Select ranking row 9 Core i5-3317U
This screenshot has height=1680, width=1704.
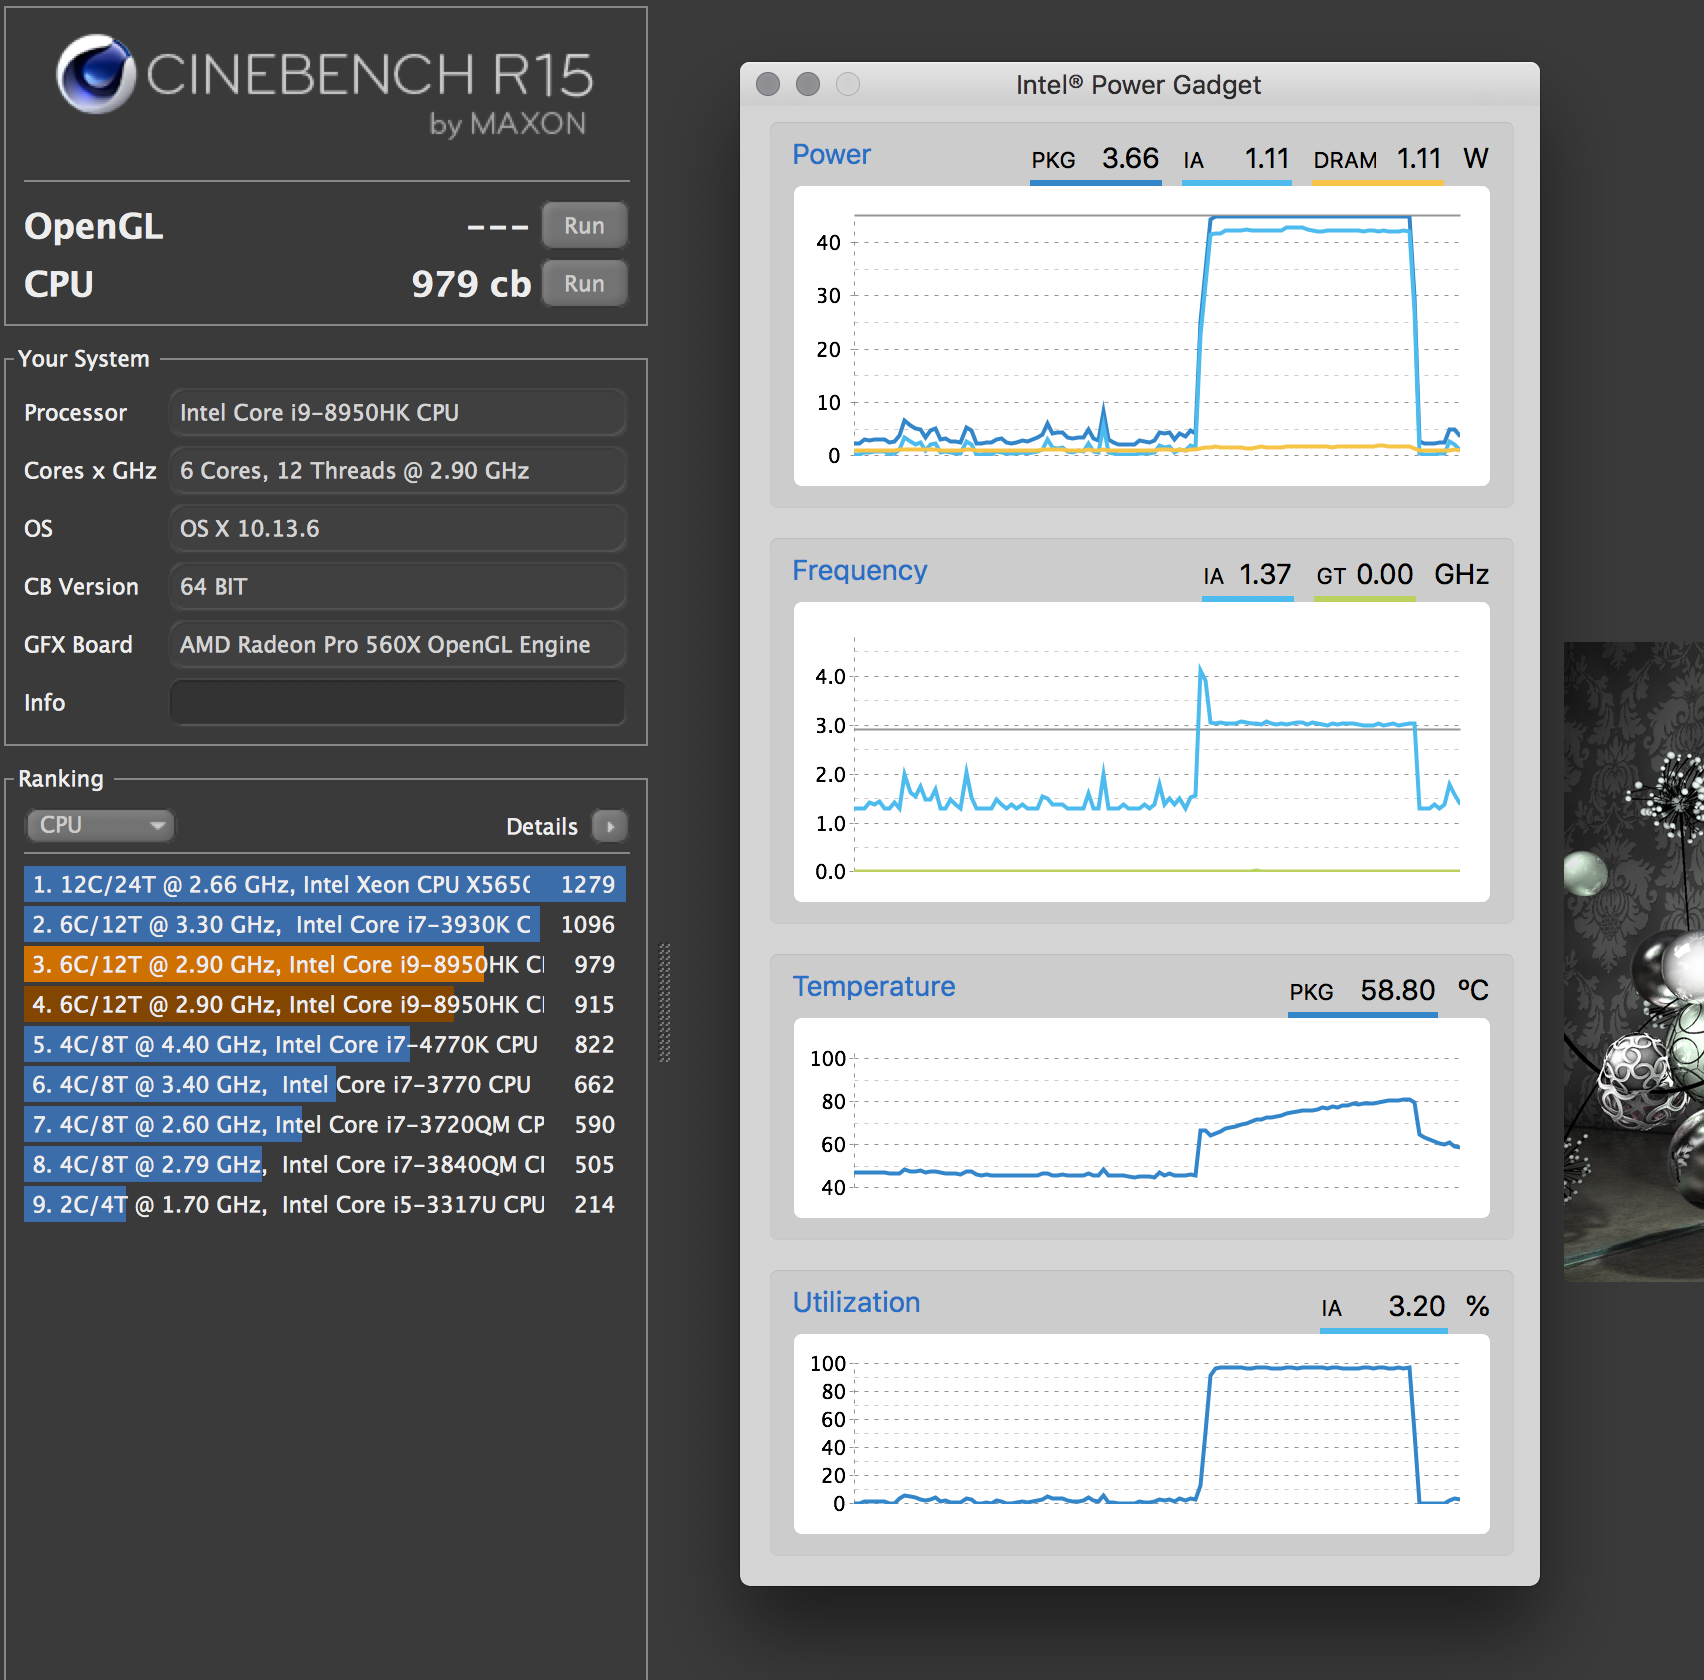tap(325, 1204)
